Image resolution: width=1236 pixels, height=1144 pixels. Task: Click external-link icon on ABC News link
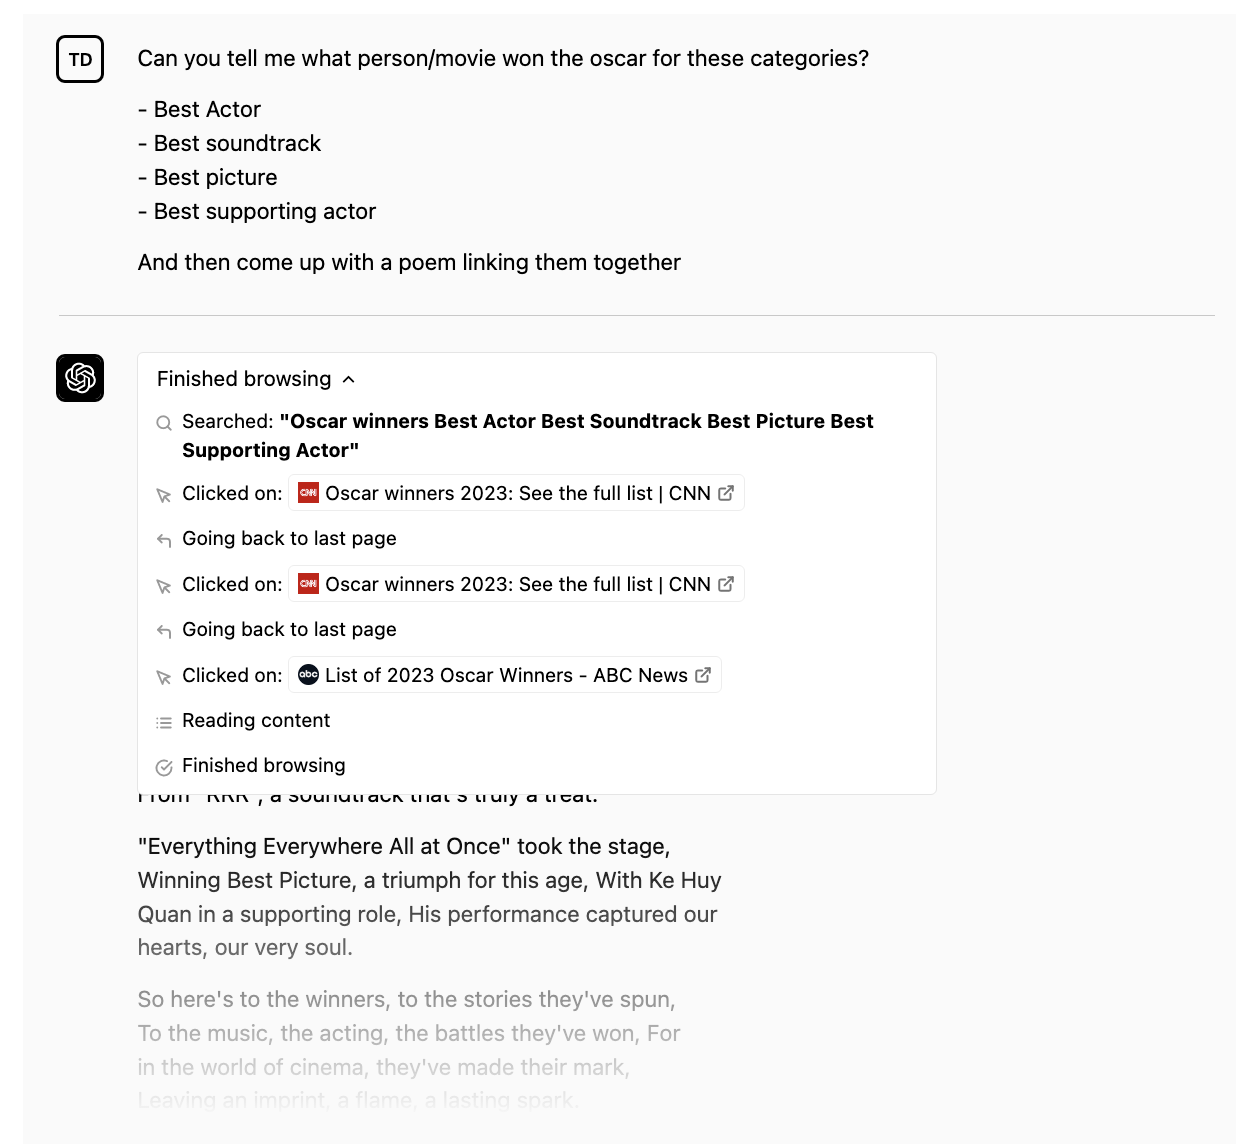[x=703, y=675]
